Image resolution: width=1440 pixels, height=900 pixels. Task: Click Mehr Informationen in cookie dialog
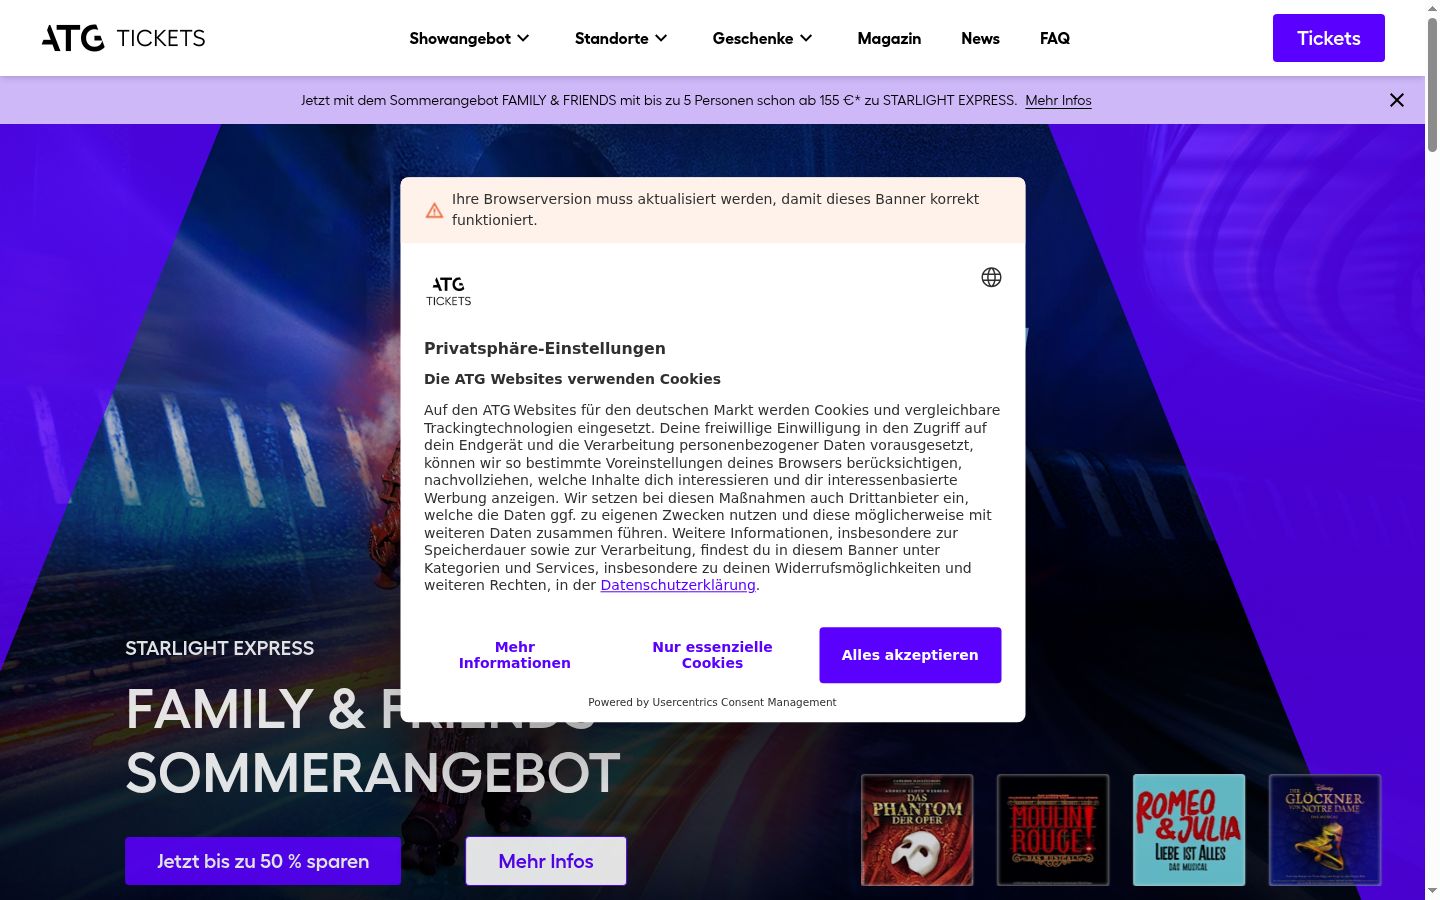[515, 655]
